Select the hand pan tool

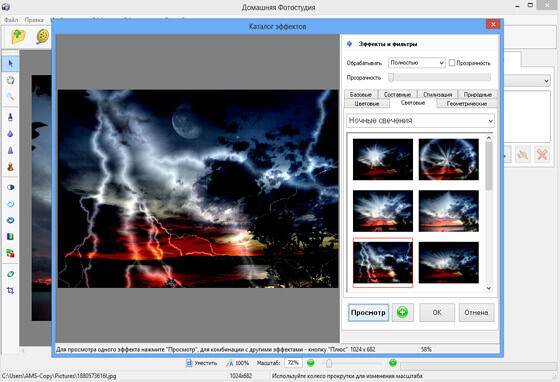10,80
